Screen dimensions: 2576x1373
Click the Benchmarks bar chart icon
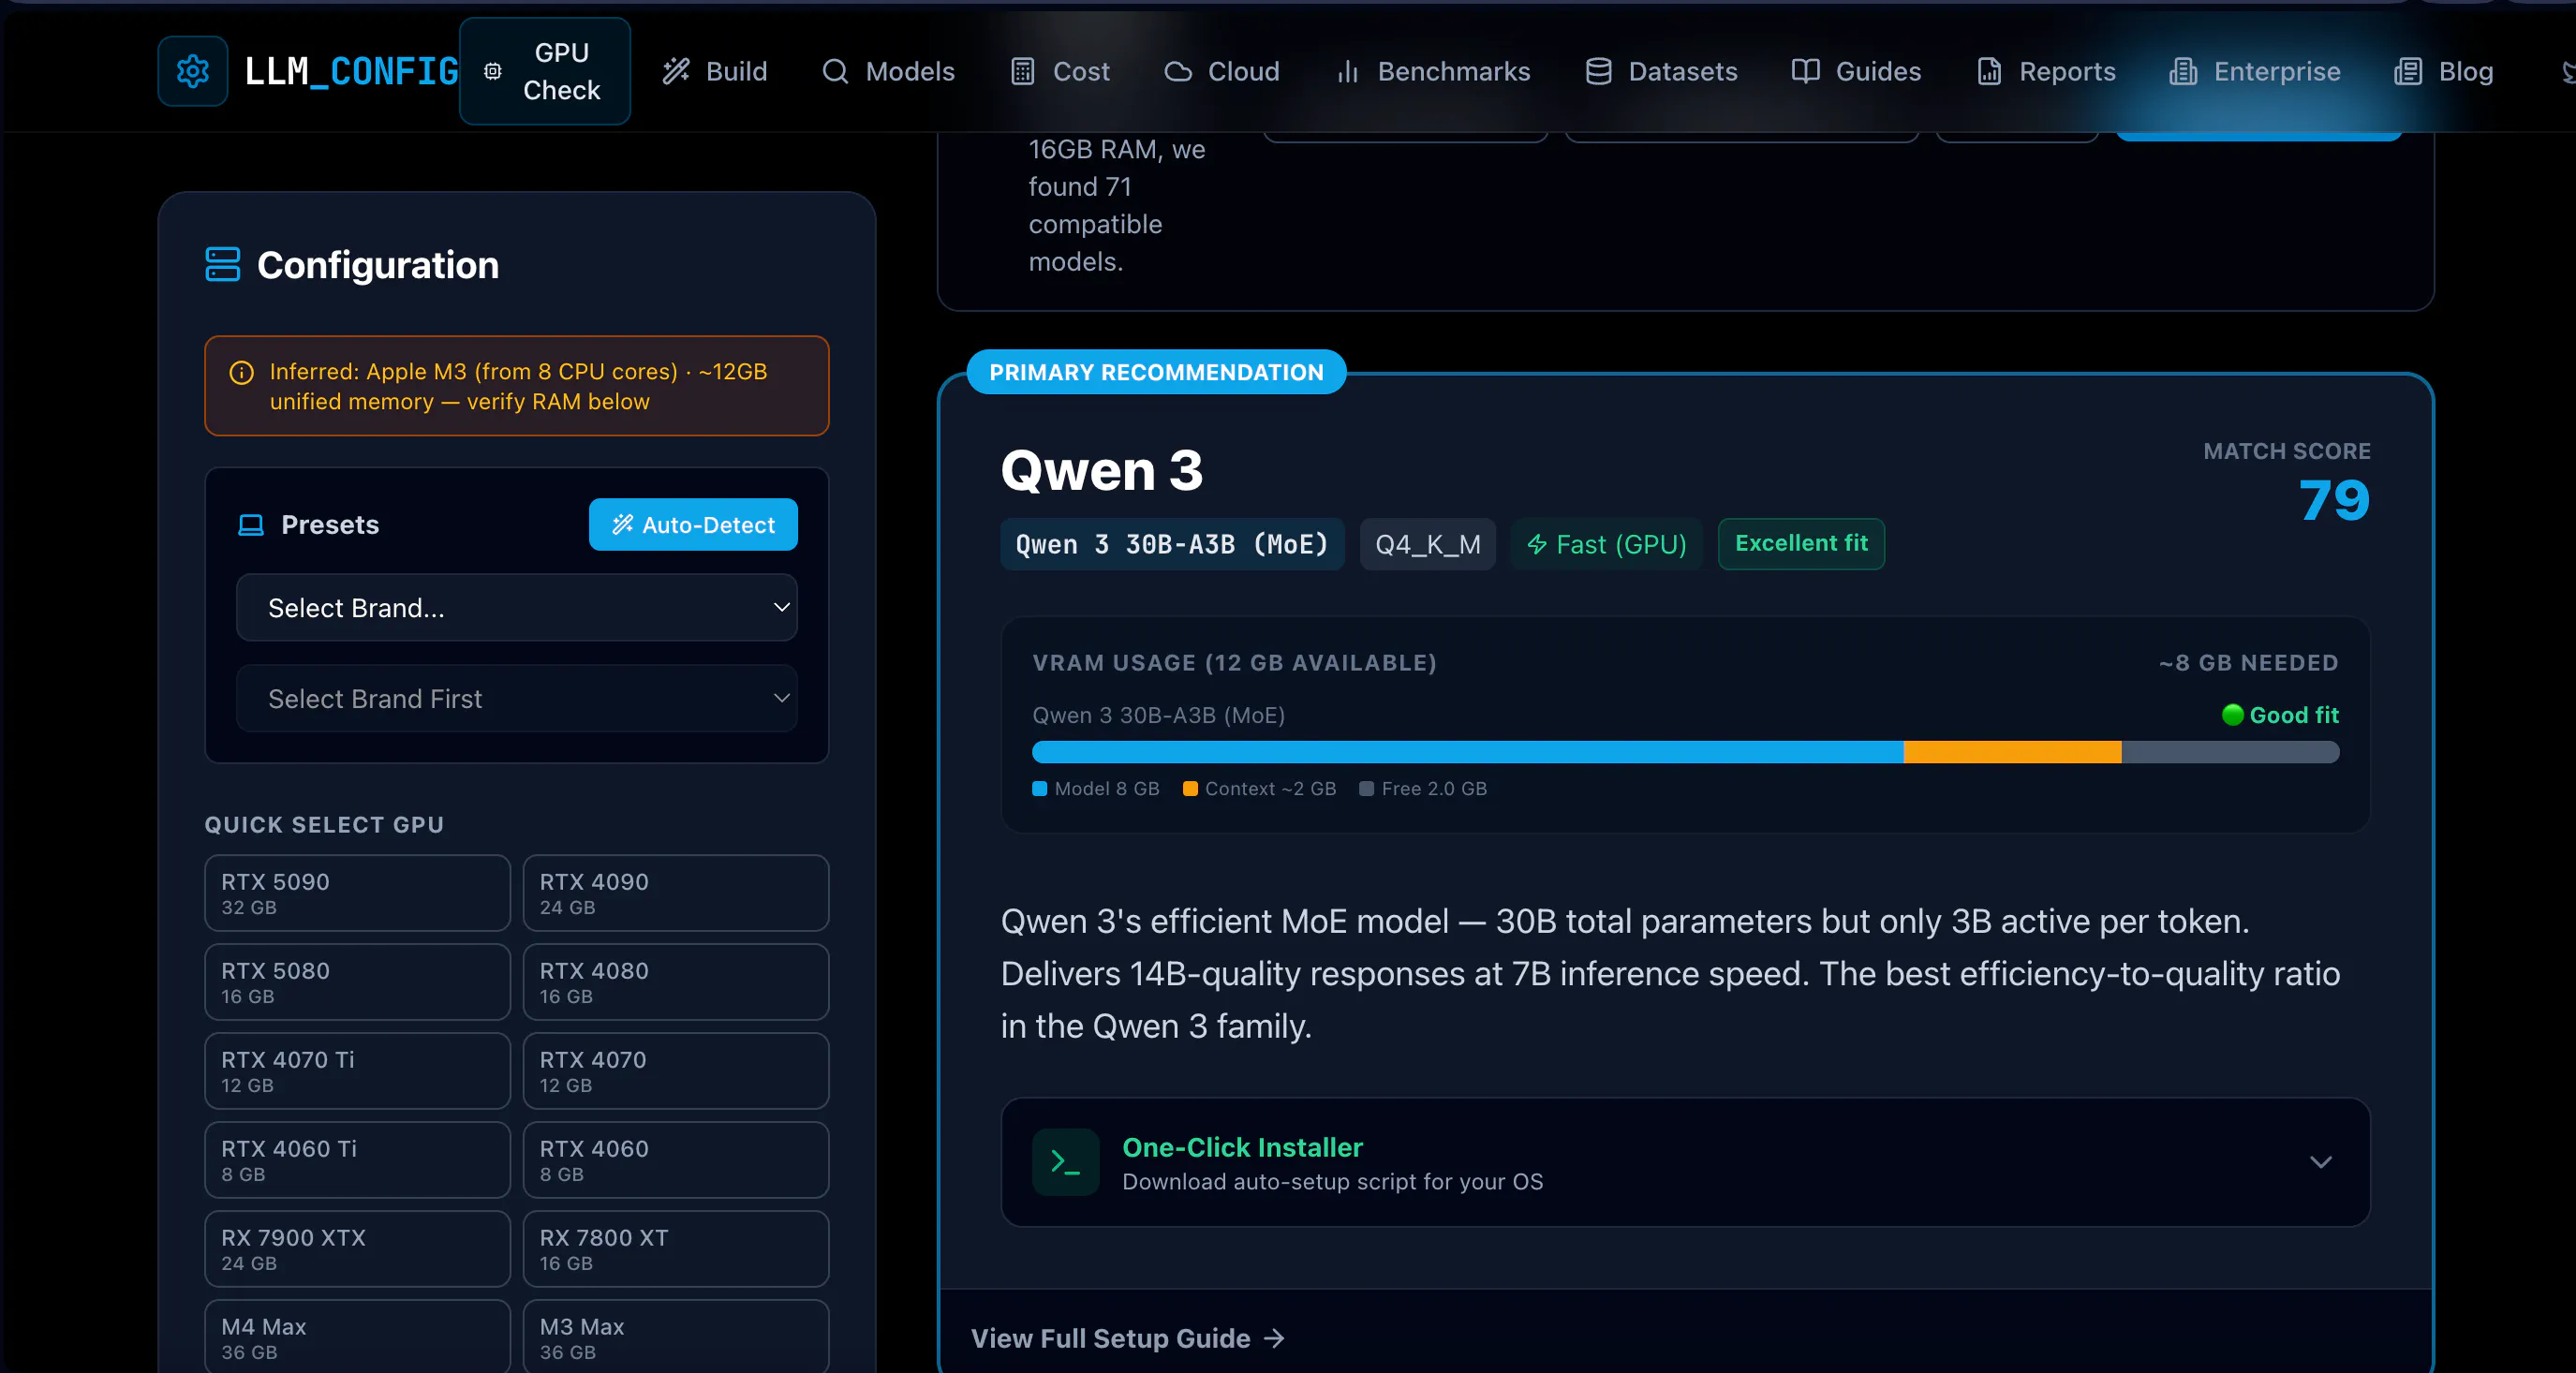tap(1347, 71)
